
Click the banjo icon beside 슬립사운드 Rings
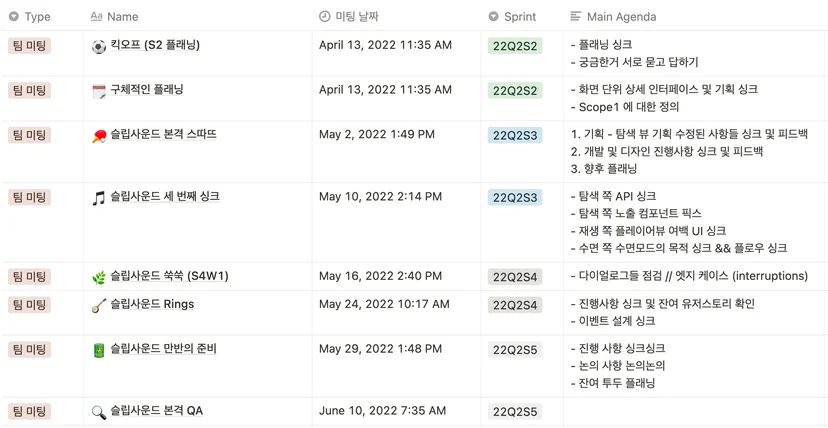(x=99, y=306)
